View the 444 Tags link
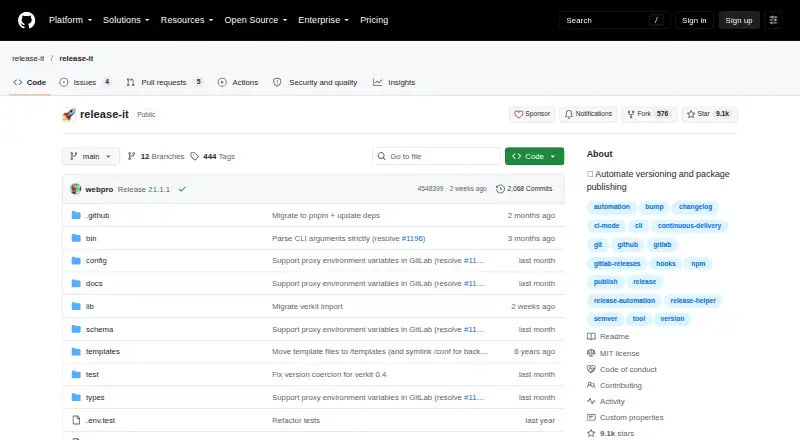 coord(212,156)
